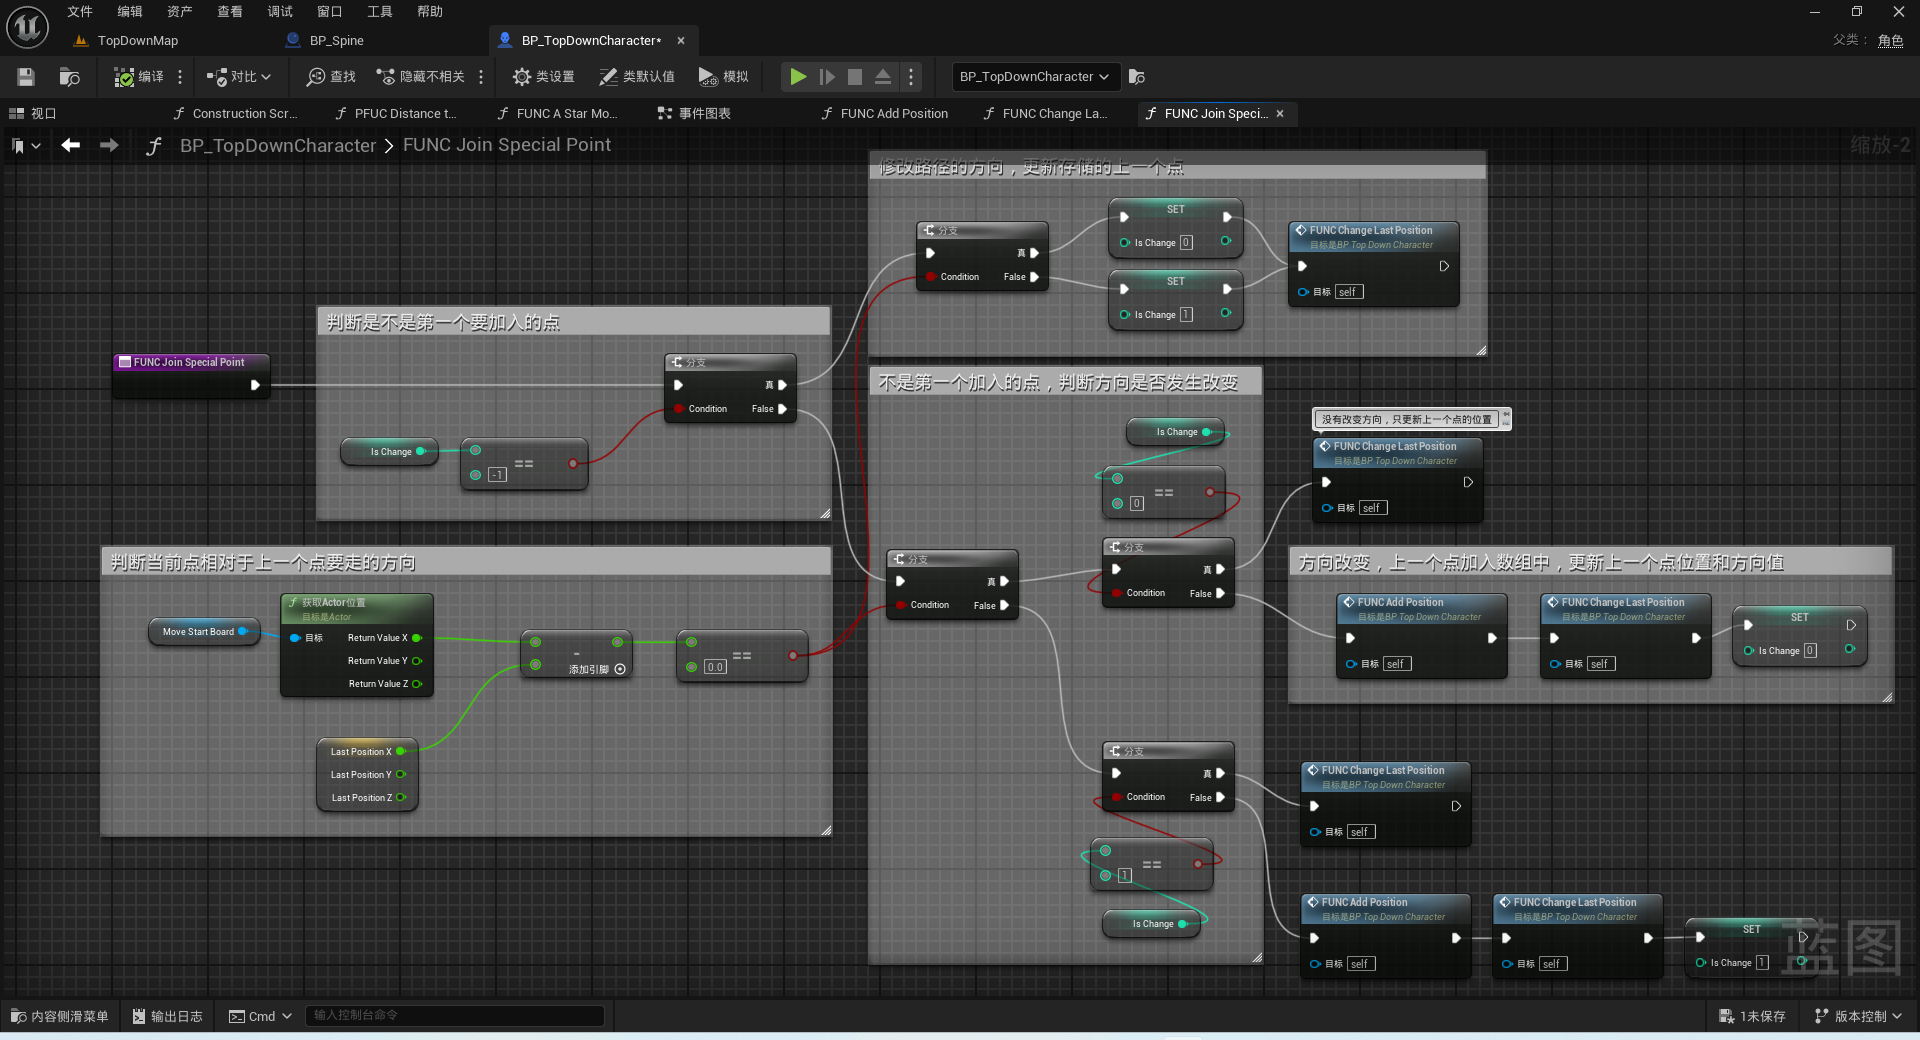Click 1未保存 unsaved indicator
1920x1040 pixels.
click(x=1752, y=1016)
